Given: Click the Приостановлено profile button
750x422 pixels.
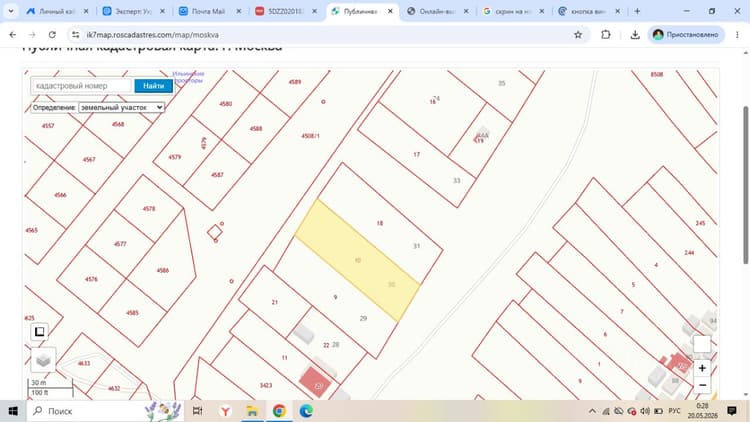Looking at the screenshot, I should point(686,34).
